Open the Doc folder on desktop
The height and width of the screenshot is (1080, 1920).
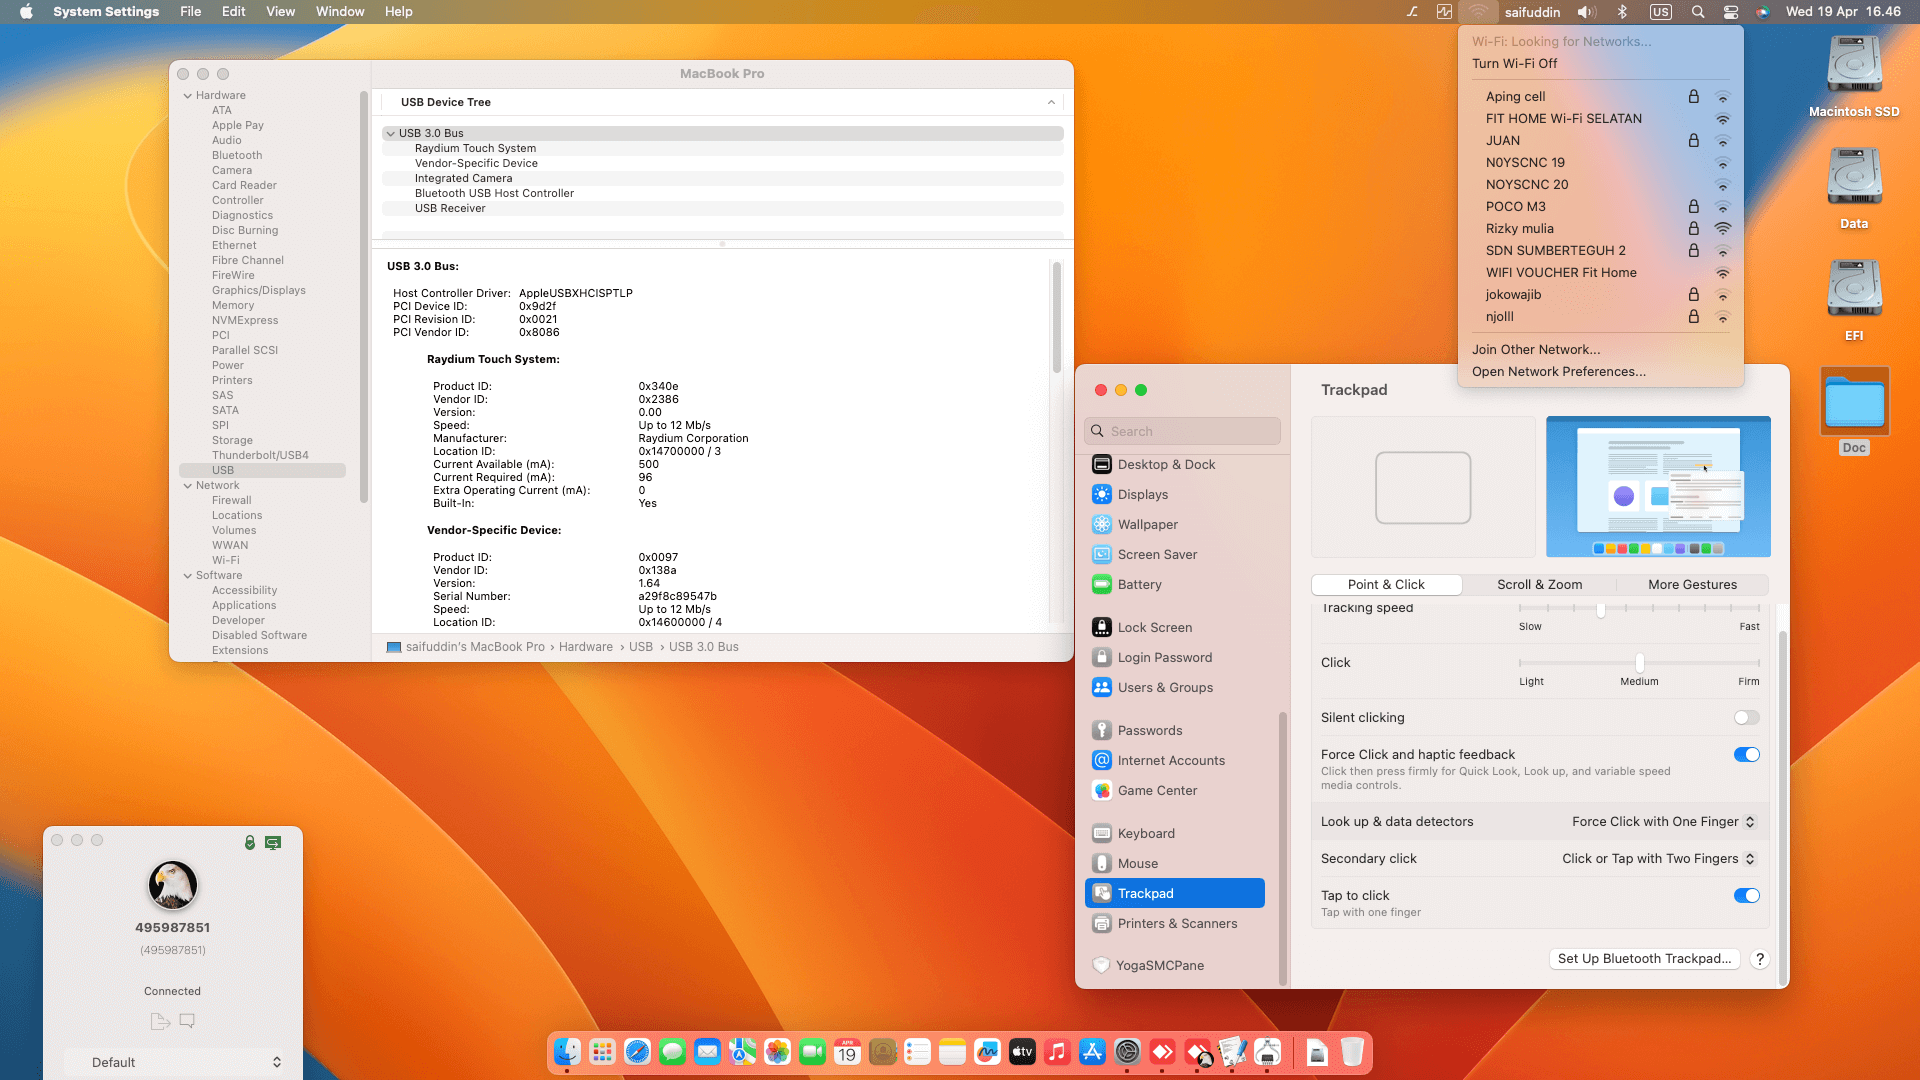pyautogui.click(x=1854, y=402)
